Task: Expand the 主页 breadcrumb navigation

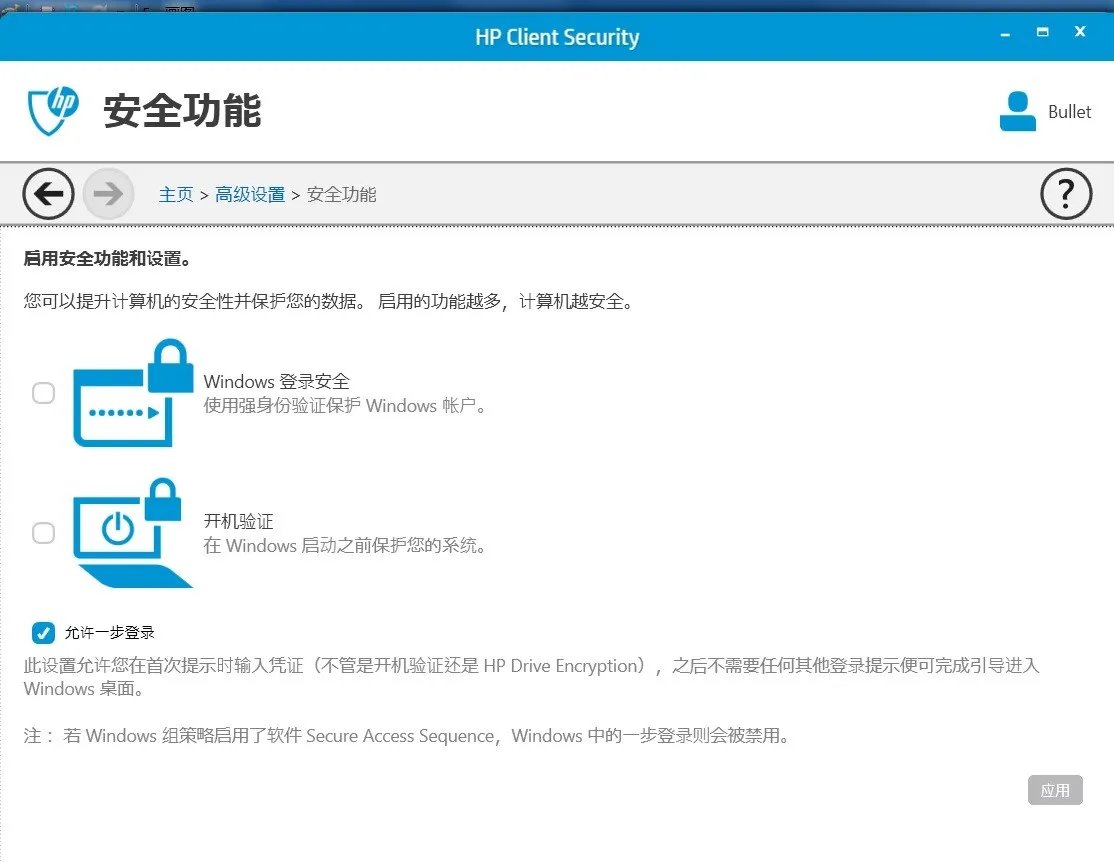Action: [x=176, y=194]
